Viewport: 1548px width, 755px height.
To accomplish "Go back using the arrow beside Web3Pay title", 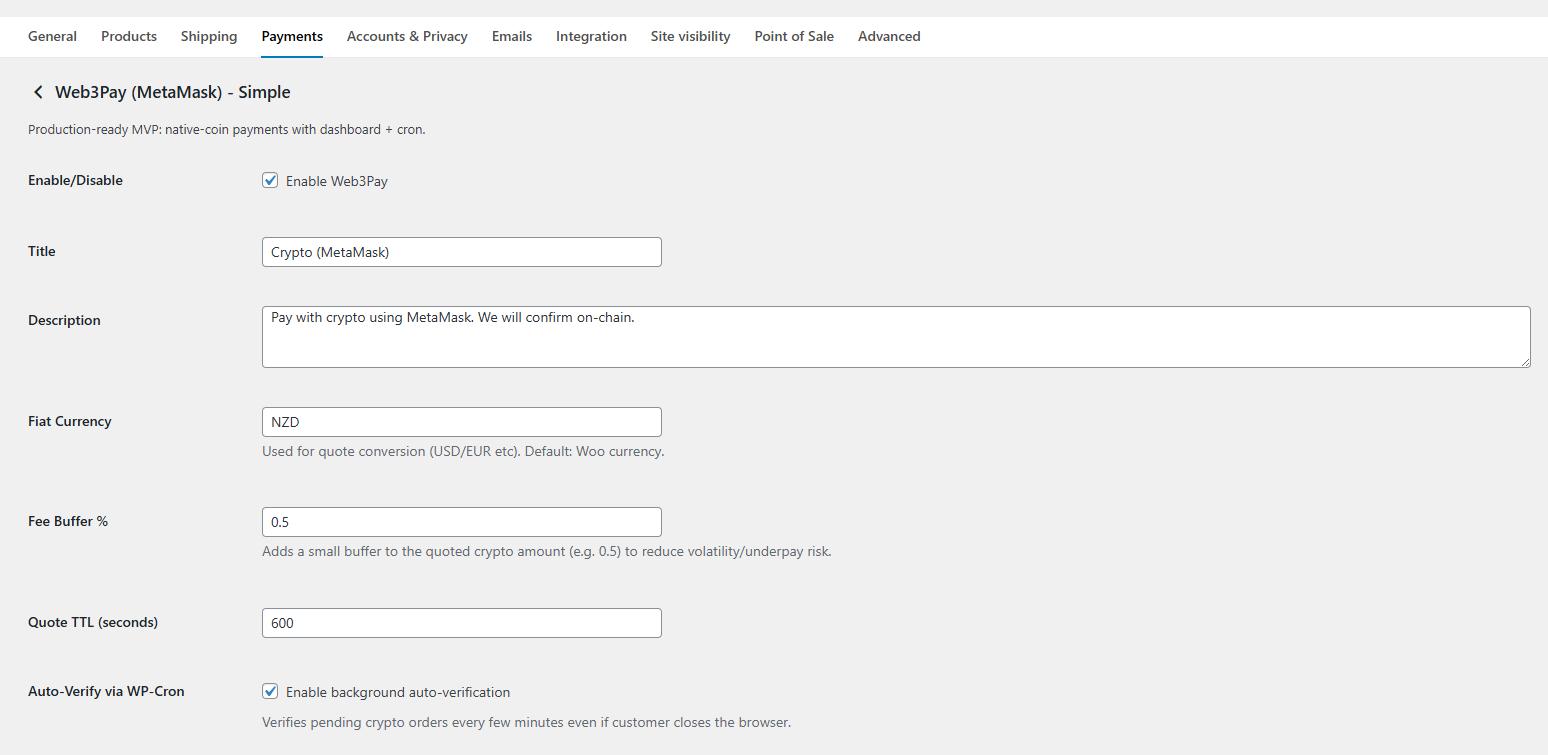I will (38, 92).
